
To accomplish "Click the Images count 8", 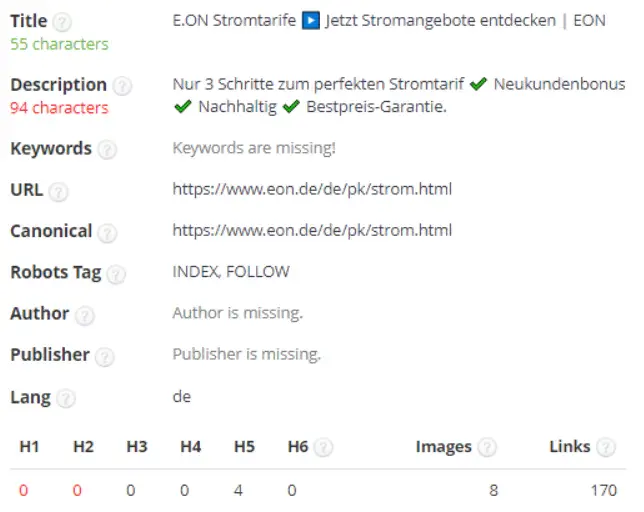I will (x=493, y=491).
